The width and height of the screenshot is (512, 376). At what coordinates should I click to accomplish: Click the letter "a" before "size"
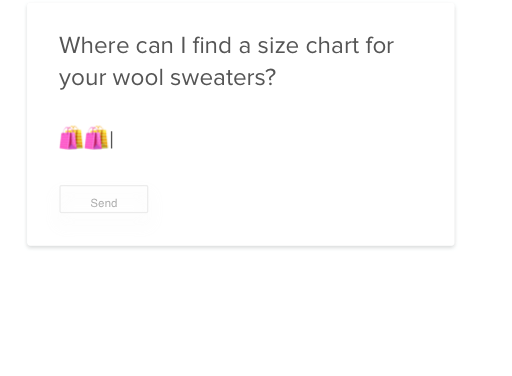[244, 47]
